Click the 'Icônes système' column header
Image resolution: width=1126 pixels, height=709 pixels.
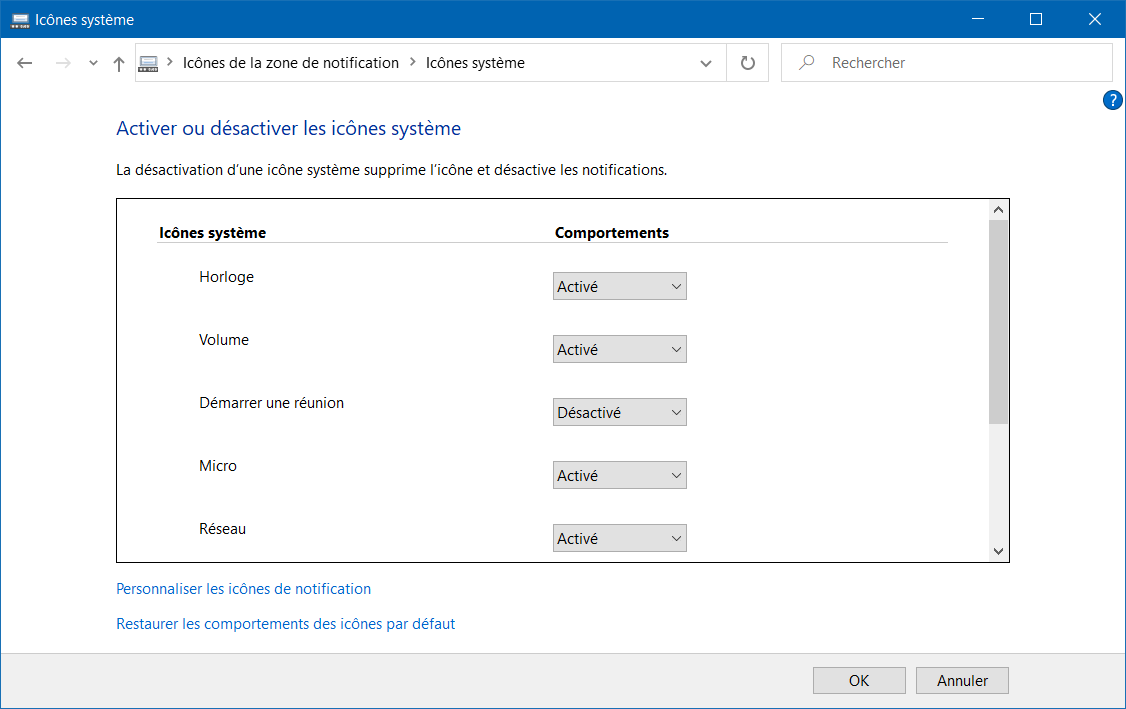pos(213,233)
